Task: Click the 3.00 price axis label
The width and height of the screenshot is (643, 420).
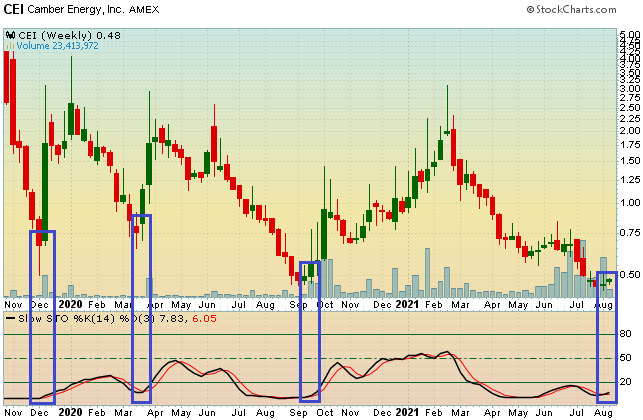Action: coord(630,89)
